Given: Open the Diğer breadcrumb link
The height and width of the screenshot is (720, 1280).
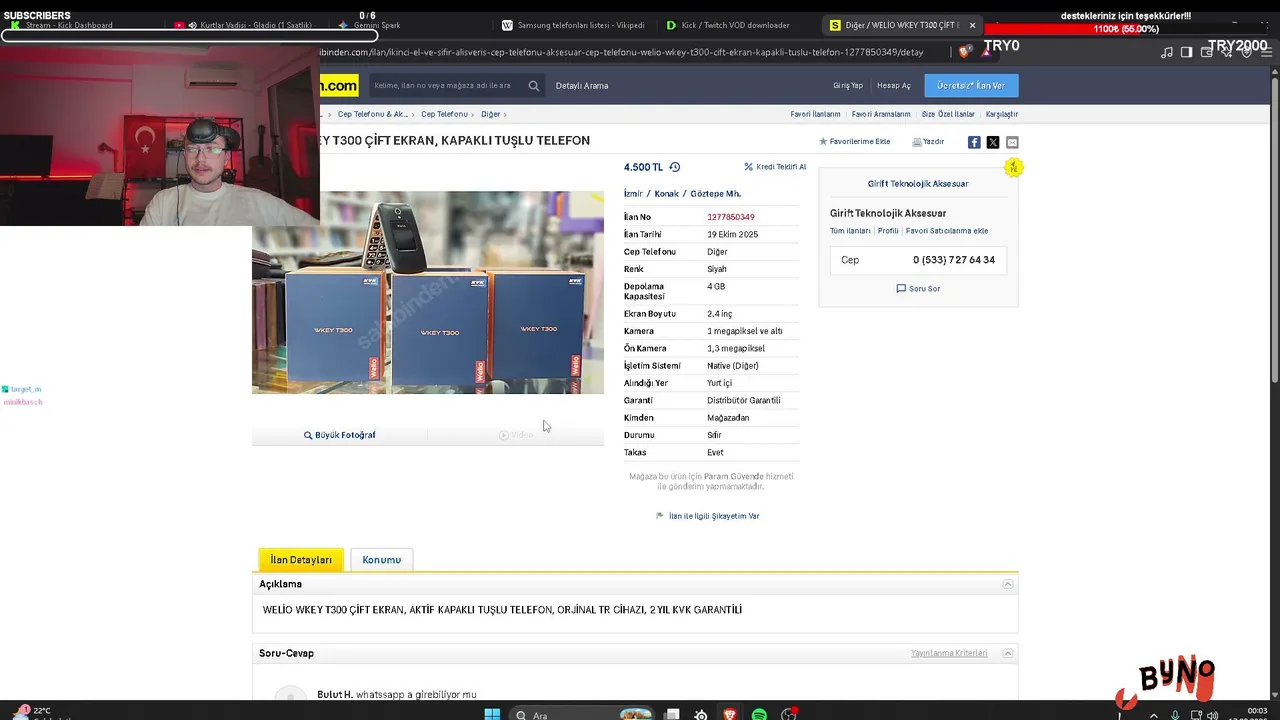Looking at the screenshot, I should pyautogui.click(x=490, y=114).
